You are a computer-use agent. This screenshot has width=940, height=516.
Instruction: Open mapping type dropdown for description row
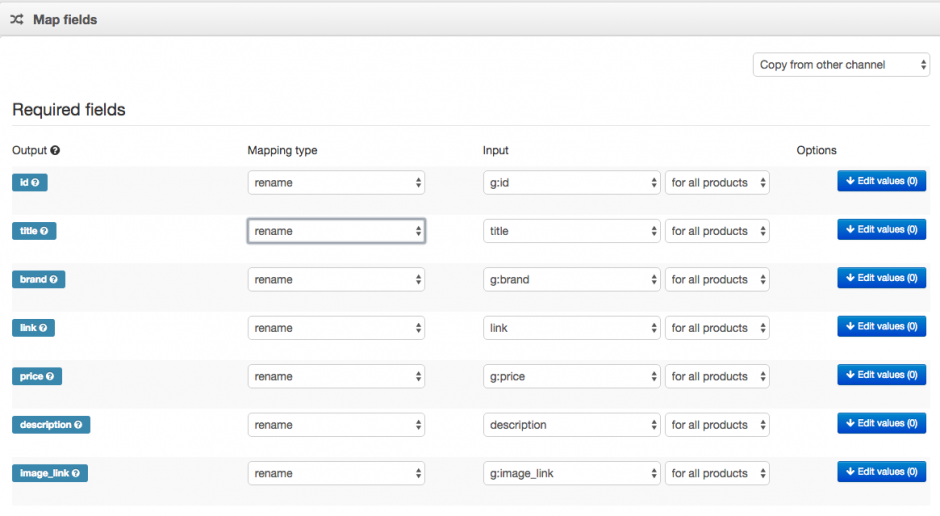pyautogui.click(x=336, y=425)
